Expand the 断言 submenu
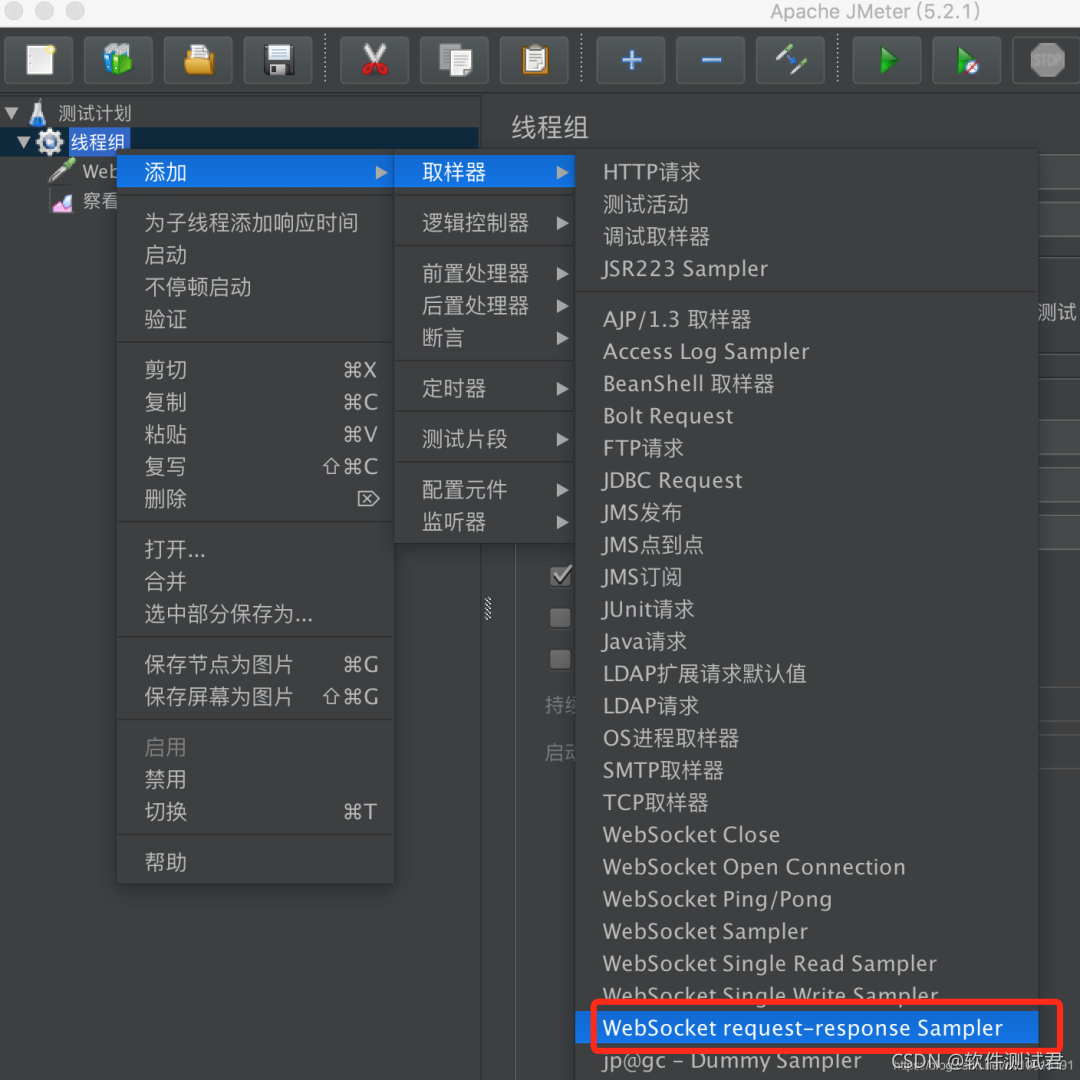 pyautogui.click(x=484, y=338)
